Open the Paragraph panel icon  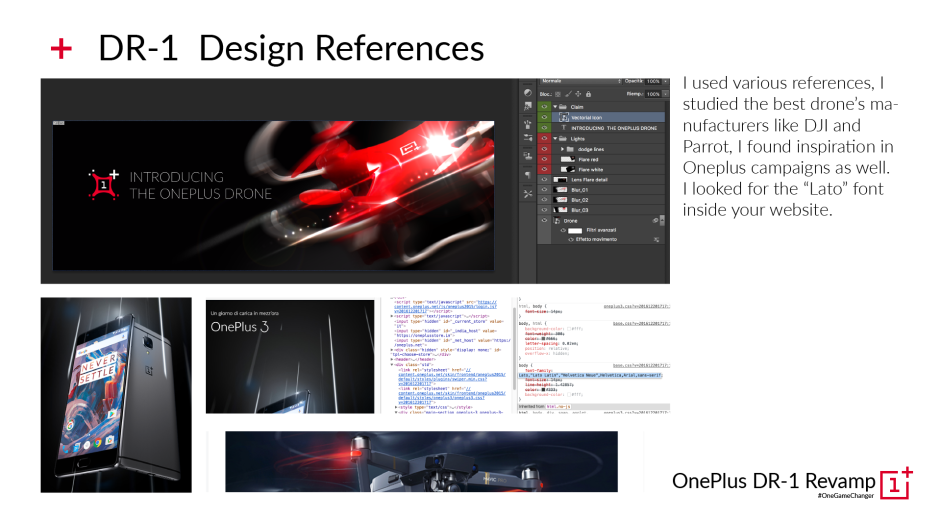527,174
